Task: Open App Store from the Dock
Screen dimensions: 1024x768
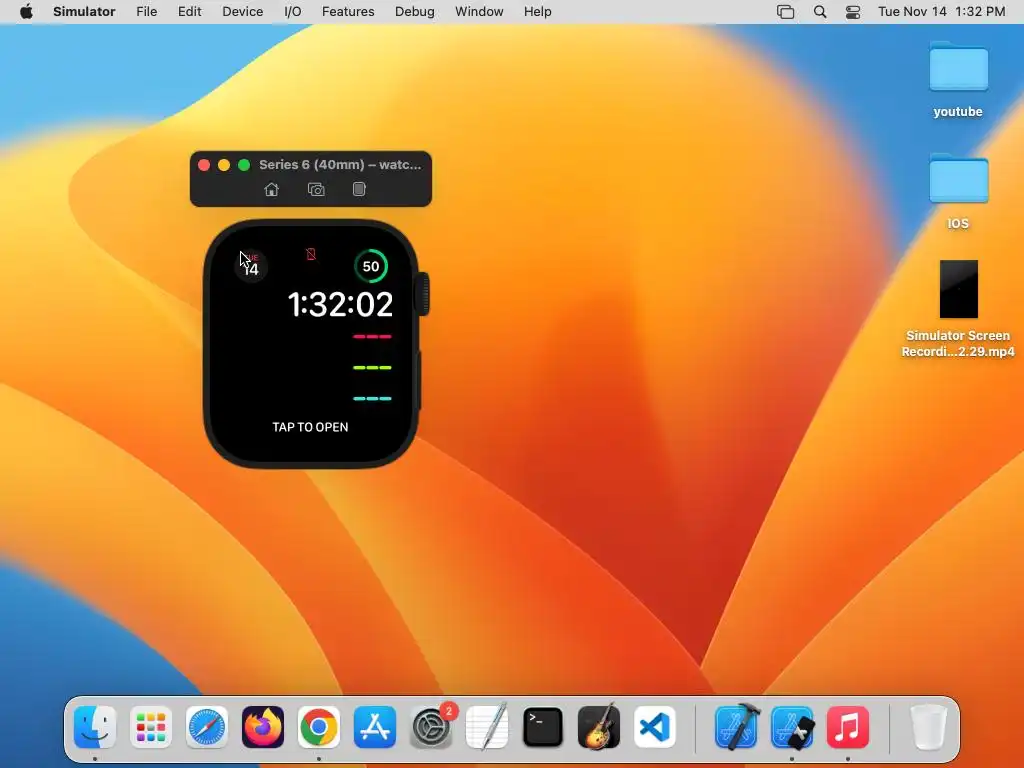Action: 375,727
